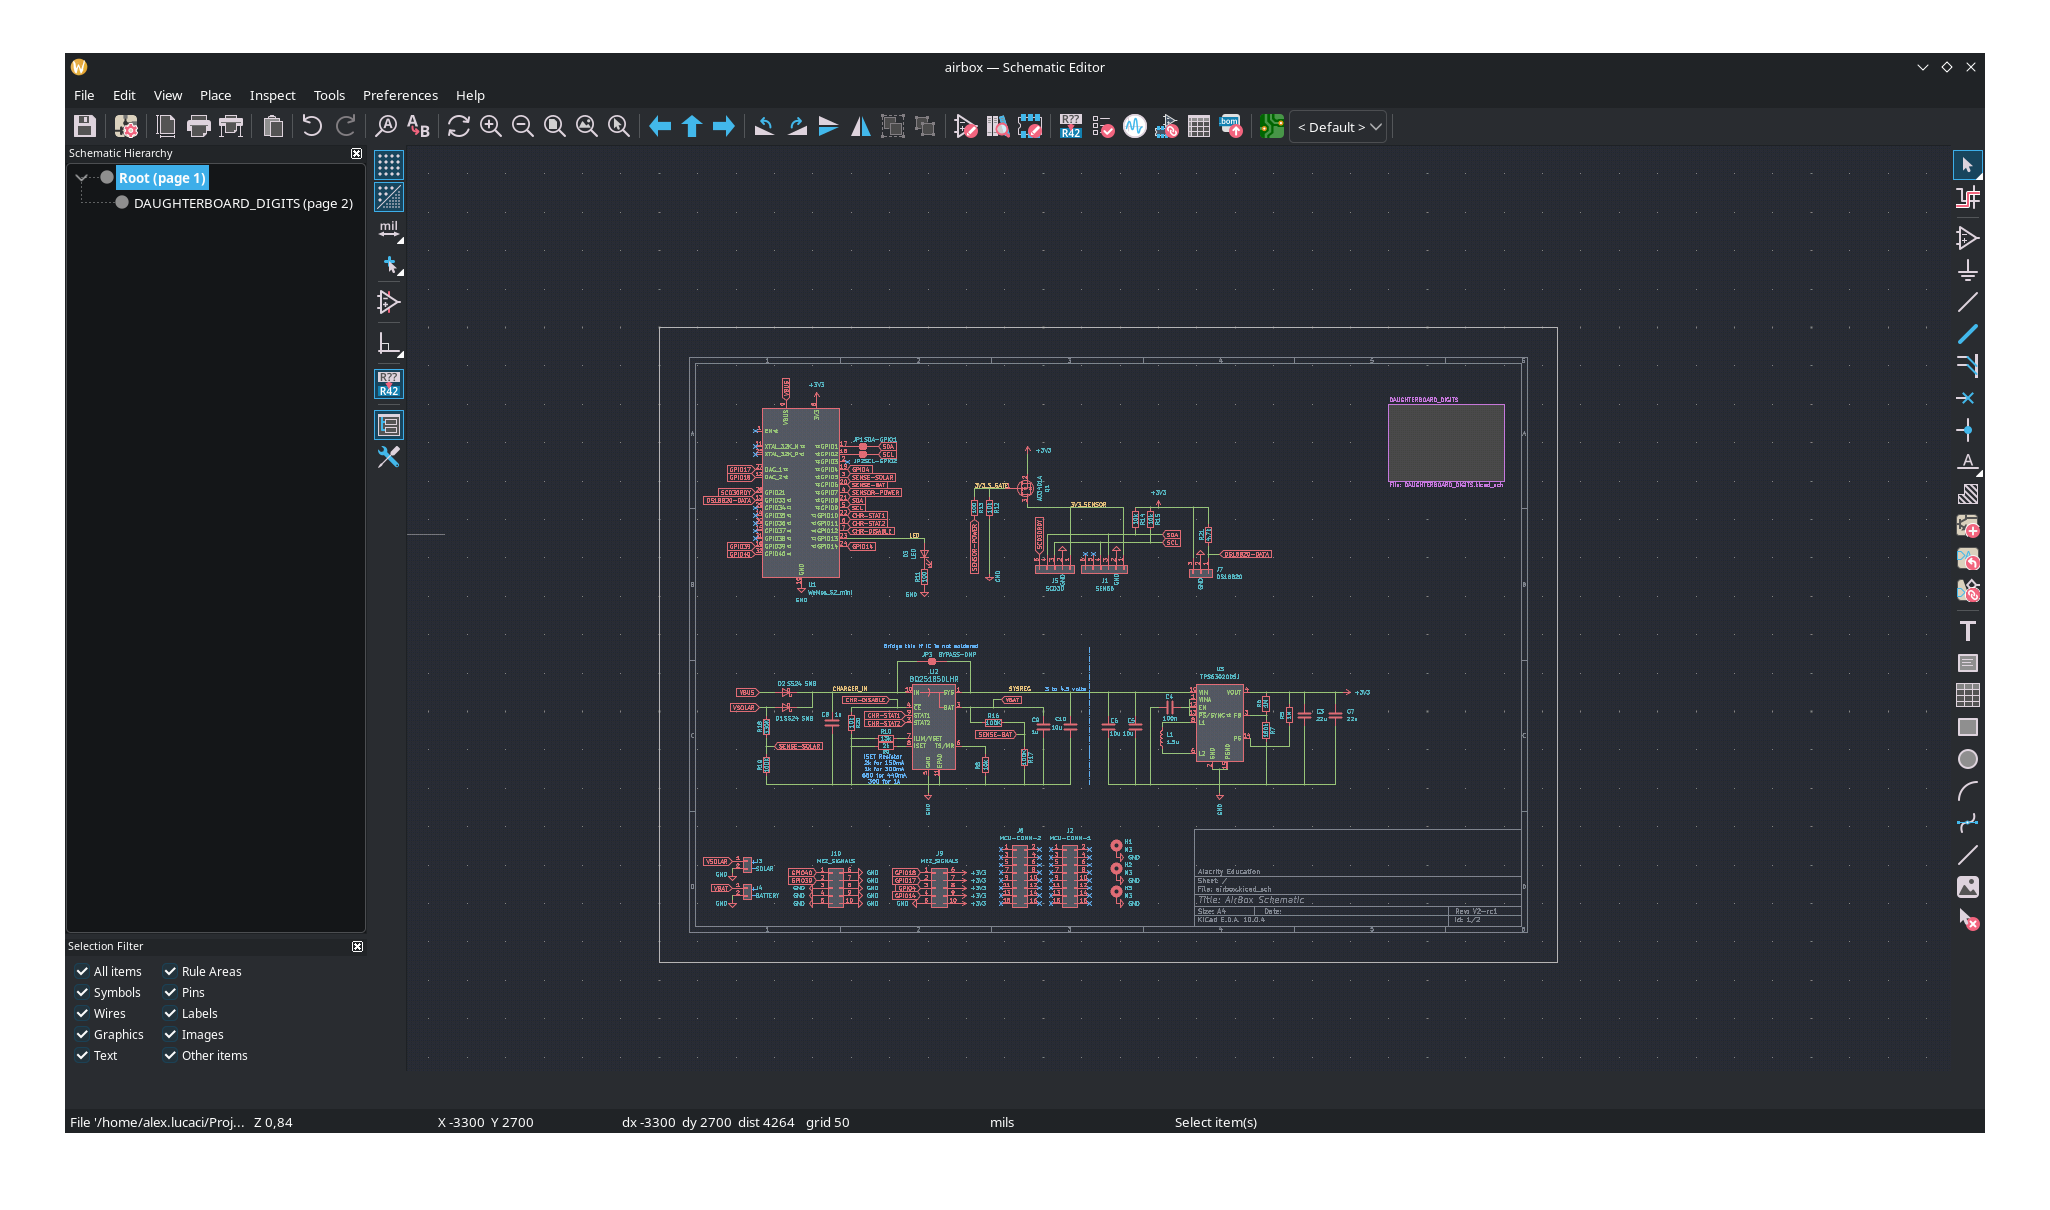Viewport: 2050px width, 1210px height.
Task: Open the File menu
Action: [84, 95]
